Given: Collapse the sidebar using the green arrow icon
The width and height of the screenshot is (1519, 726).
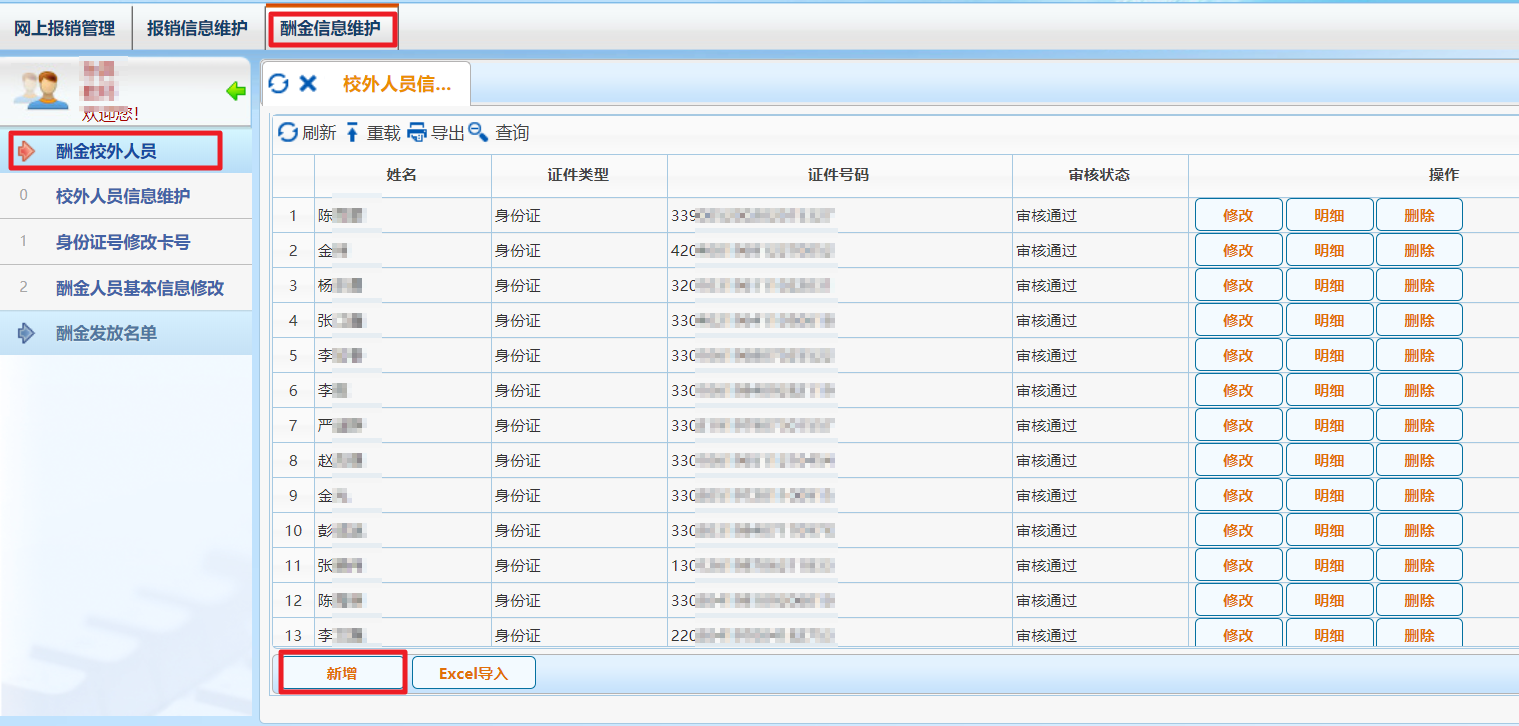Looking at the screenshot, I should pyautogui.click(x=236, y=92).
